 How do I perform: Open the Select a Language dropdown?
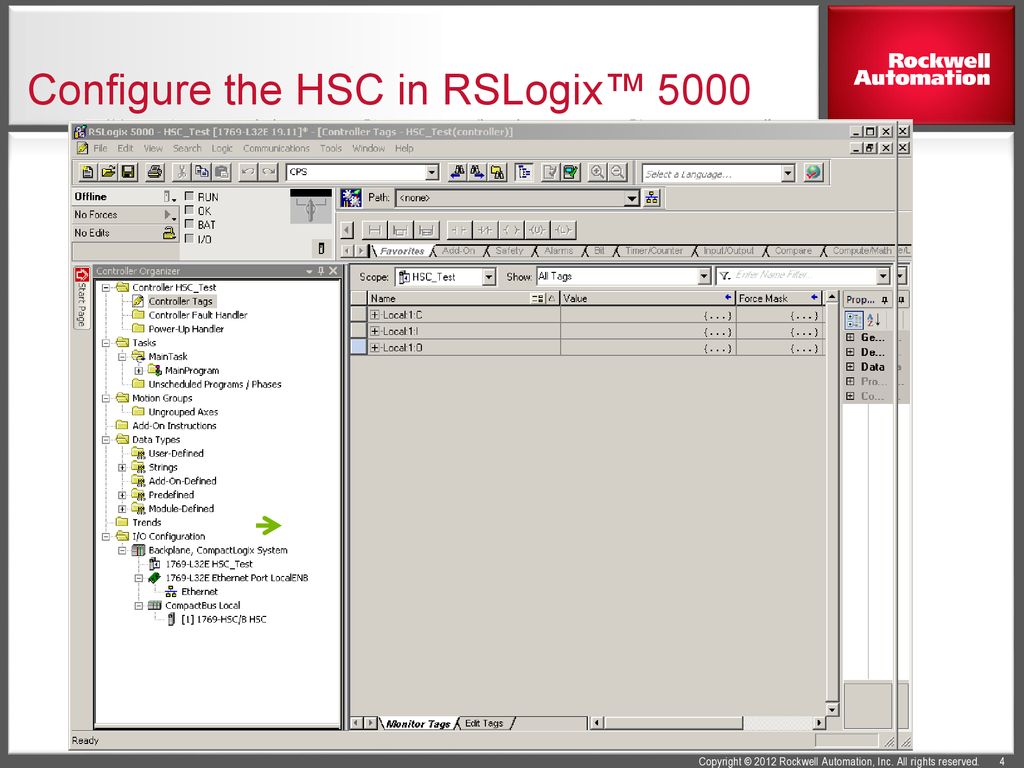(788, 173)
